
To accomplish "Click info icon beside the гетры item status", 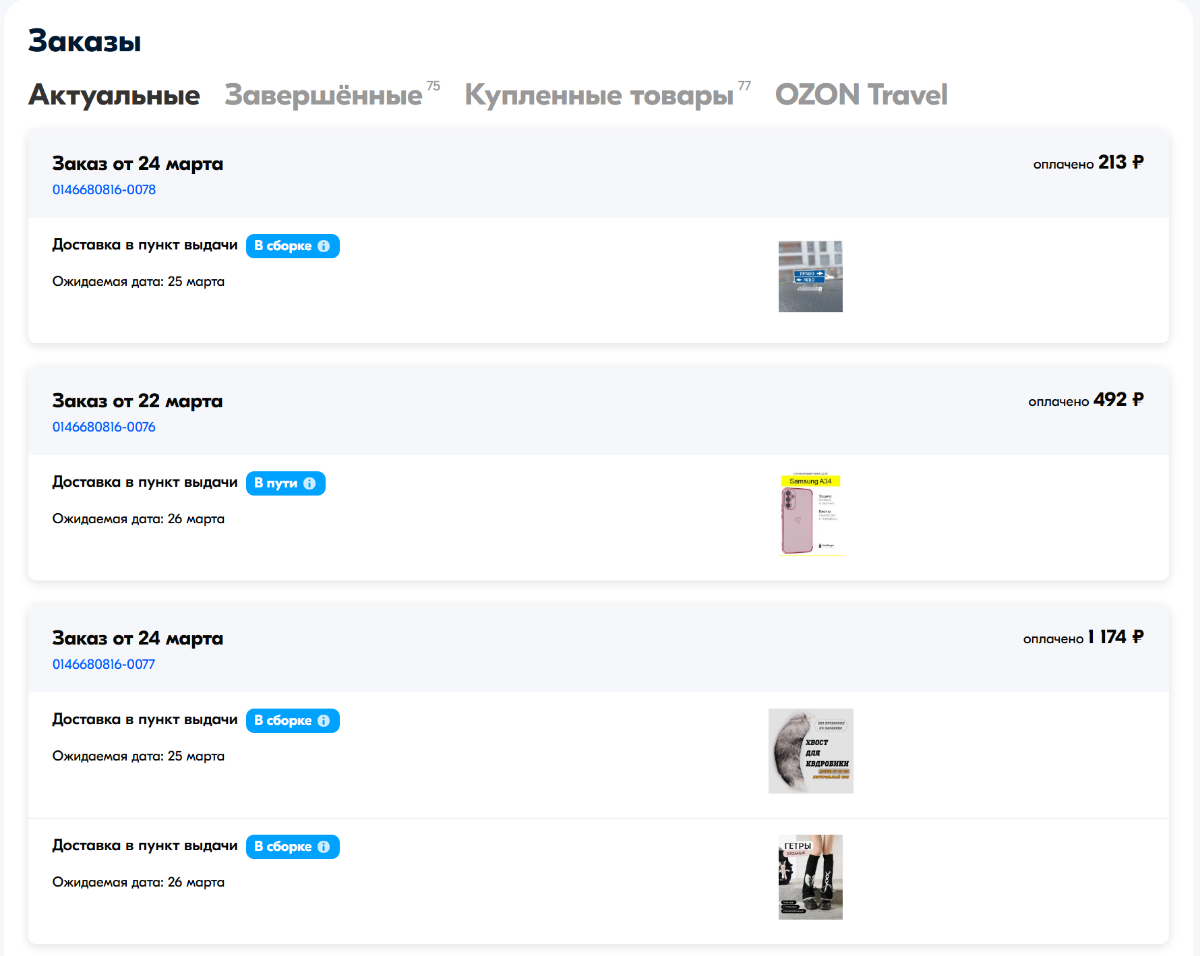I will click(323, 847).
